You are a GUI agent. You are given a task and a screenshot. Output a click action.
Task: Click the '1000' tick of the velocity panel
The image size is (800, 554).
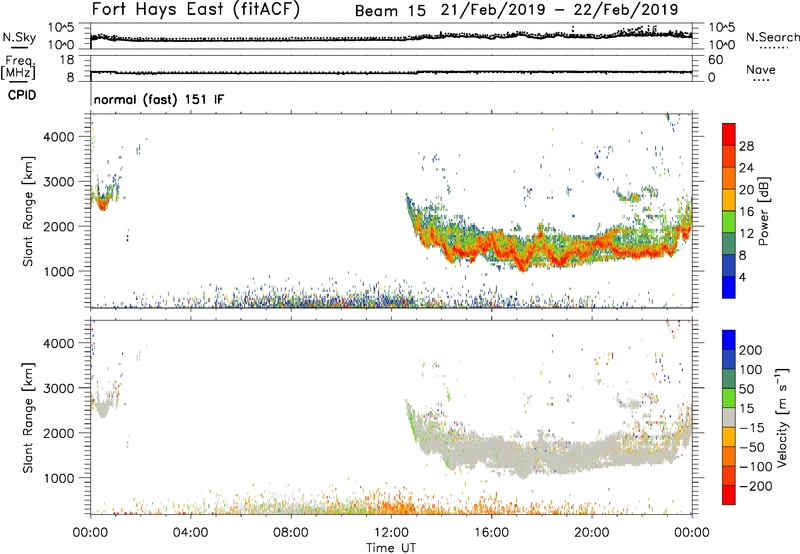point(58,478)
